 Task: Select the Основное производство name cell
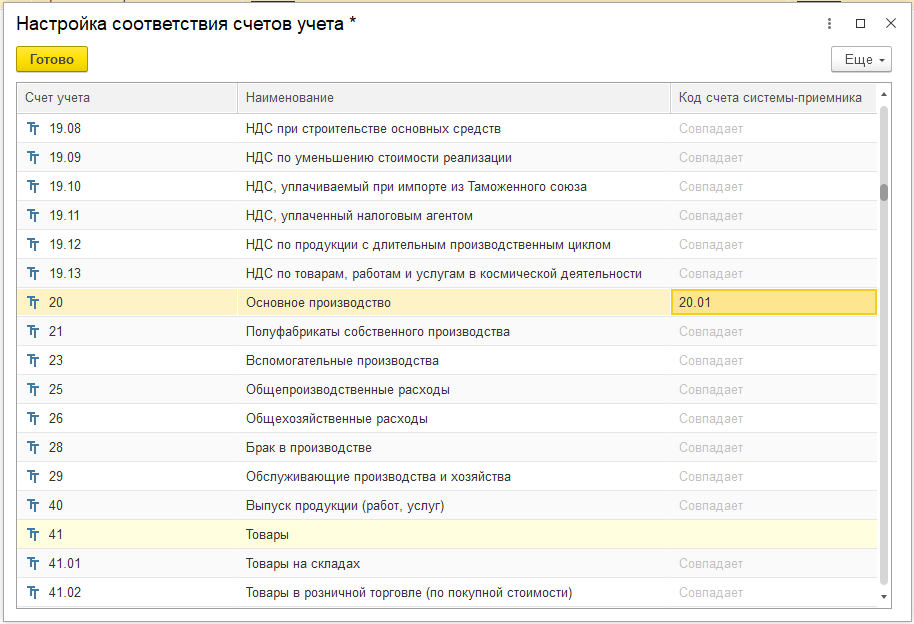click(454, 303)
